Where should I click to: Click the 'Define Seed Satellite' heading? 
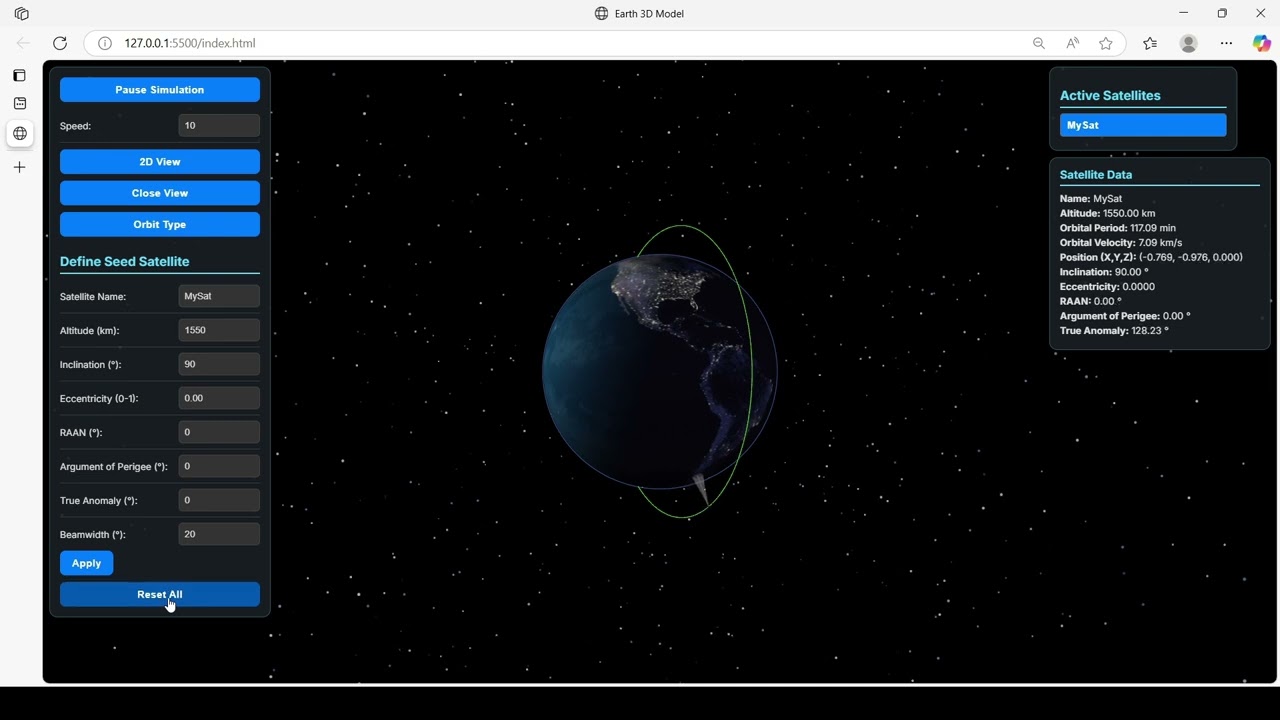[x=124, y=261]
